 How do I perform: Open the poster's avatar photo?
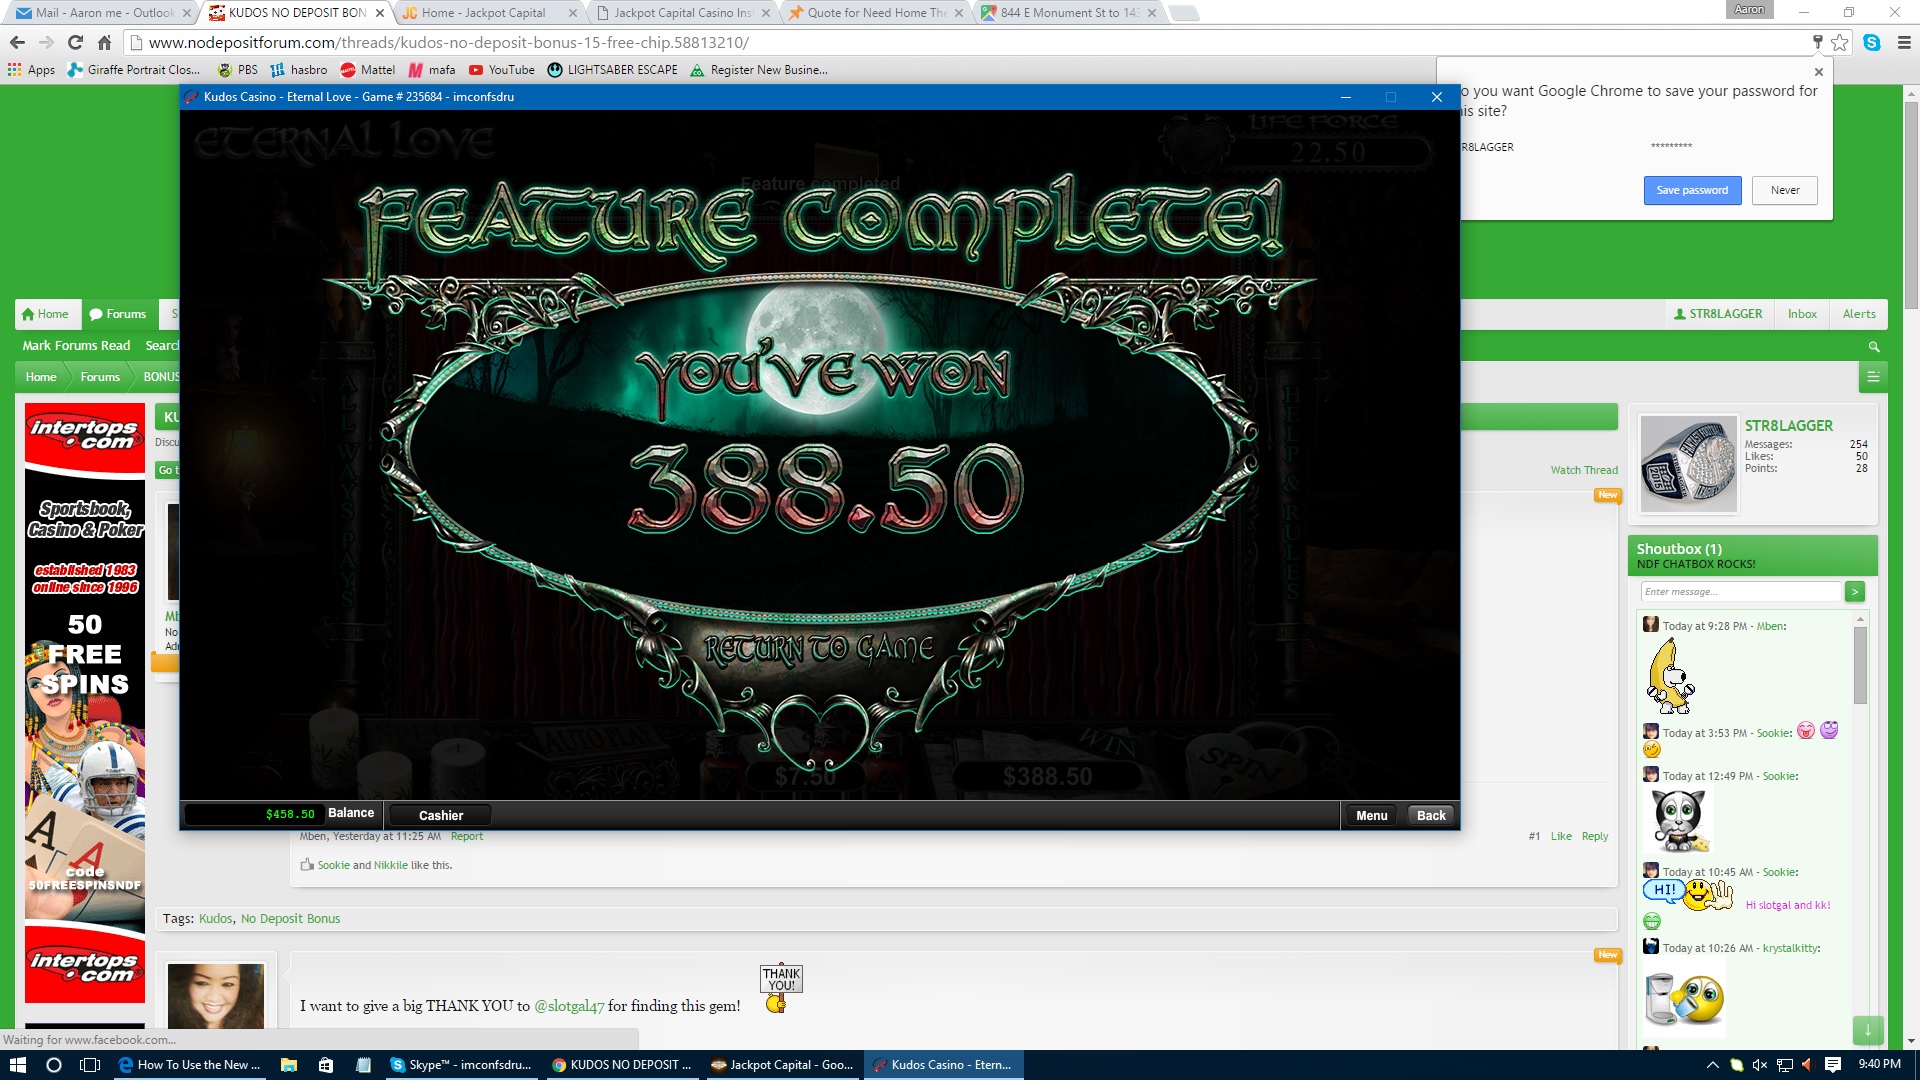click(215, 996)
